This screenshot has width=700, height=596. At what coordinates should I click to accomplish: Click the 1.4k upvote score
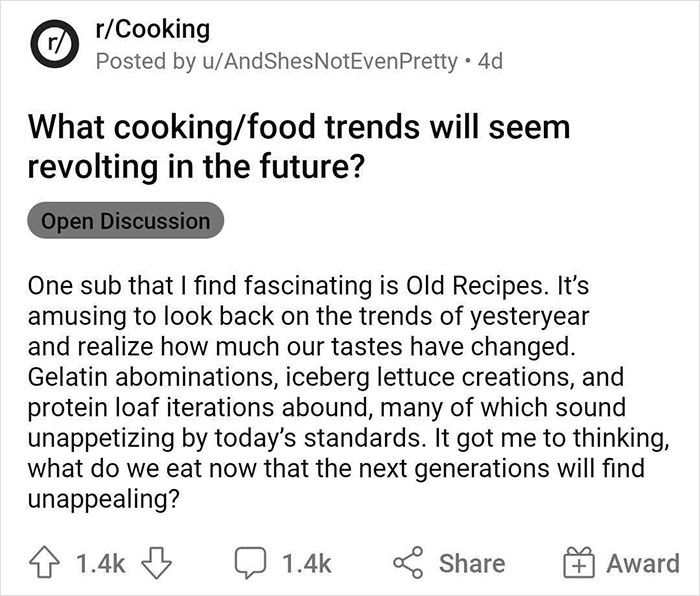100,563
